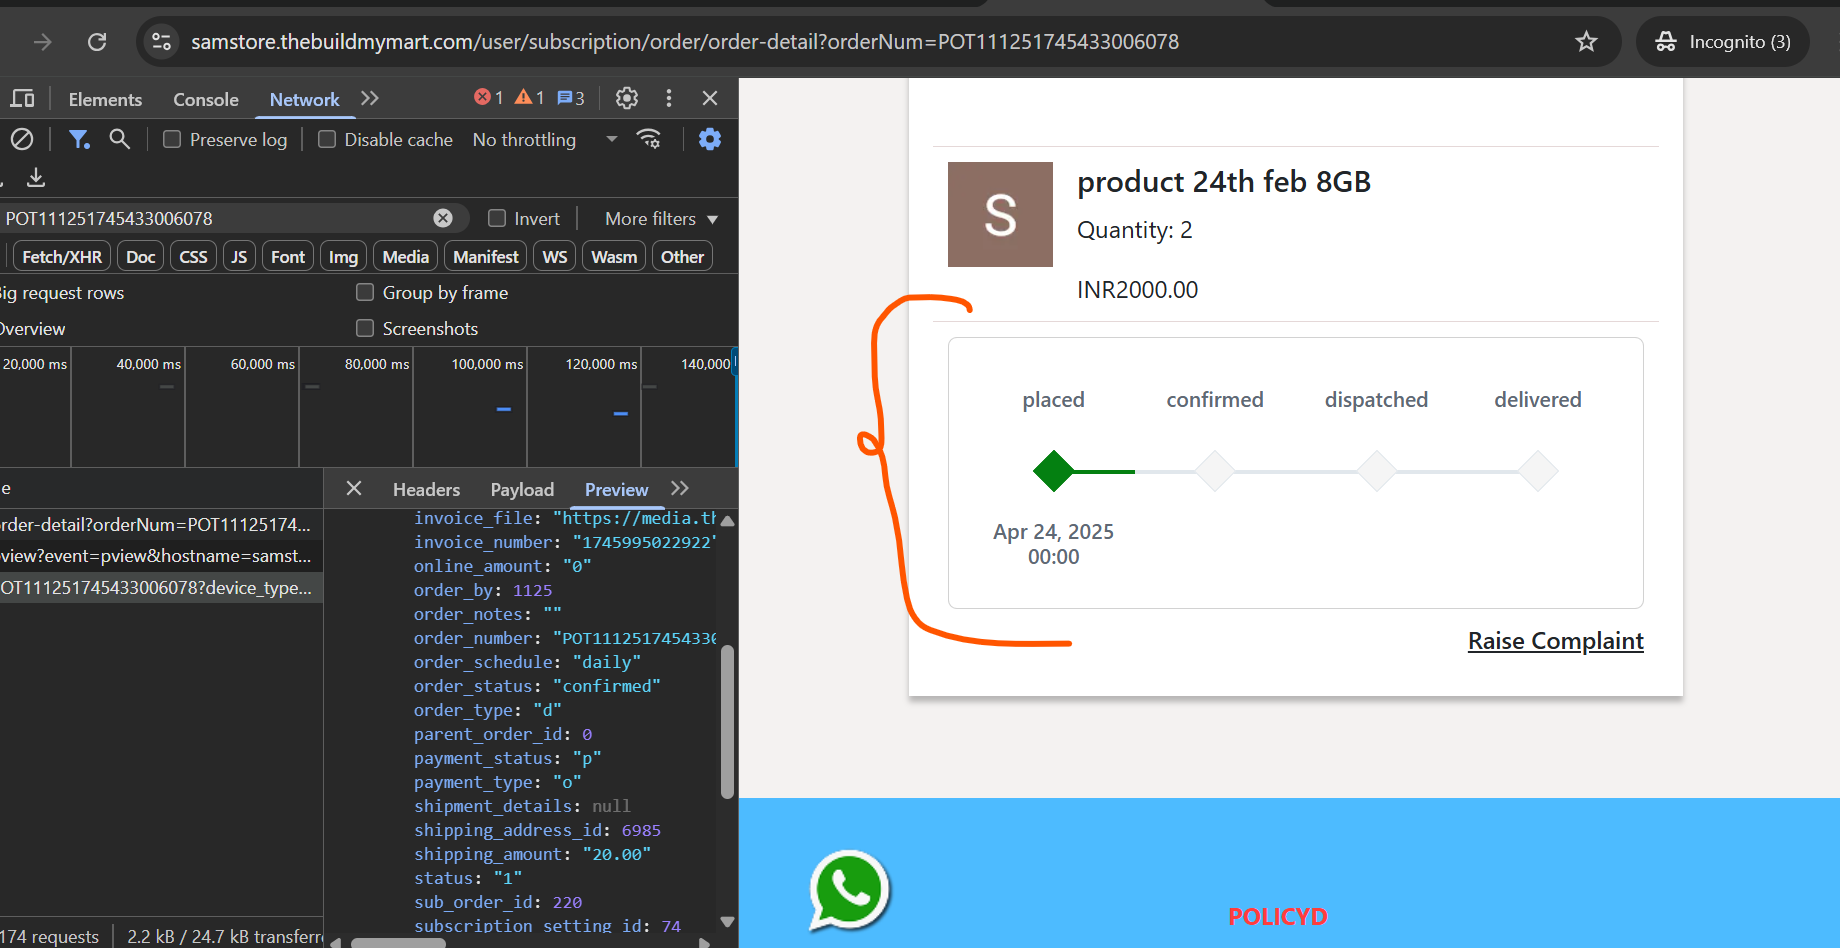Filter requests by Wasm type
This screenshot has width=1840, height=948.
pyautogui.click(x=614, y=257)
